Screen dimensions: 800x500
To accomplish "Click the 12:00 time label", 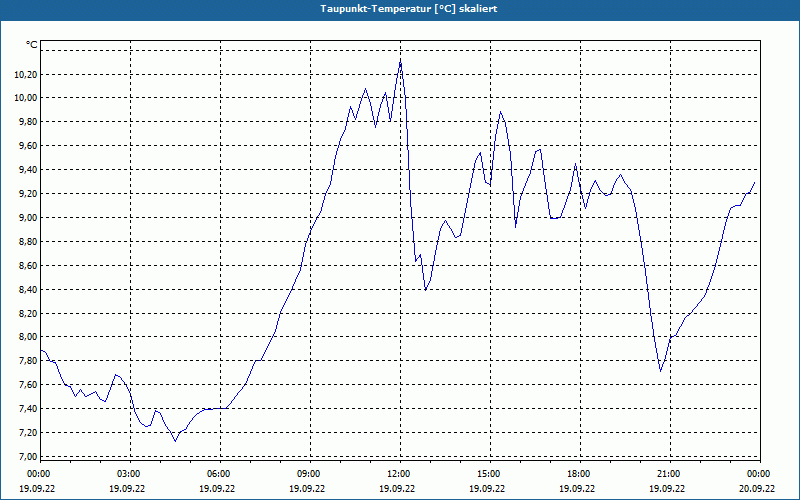I will point(400,474).
